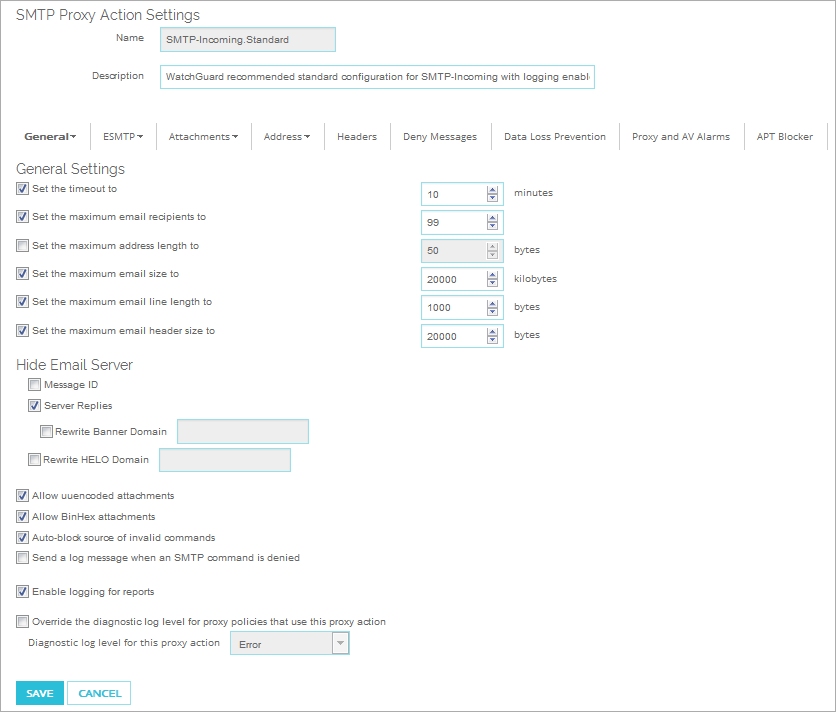
Task: Open the Deny Messages tab
Action: tap(440, 136)
